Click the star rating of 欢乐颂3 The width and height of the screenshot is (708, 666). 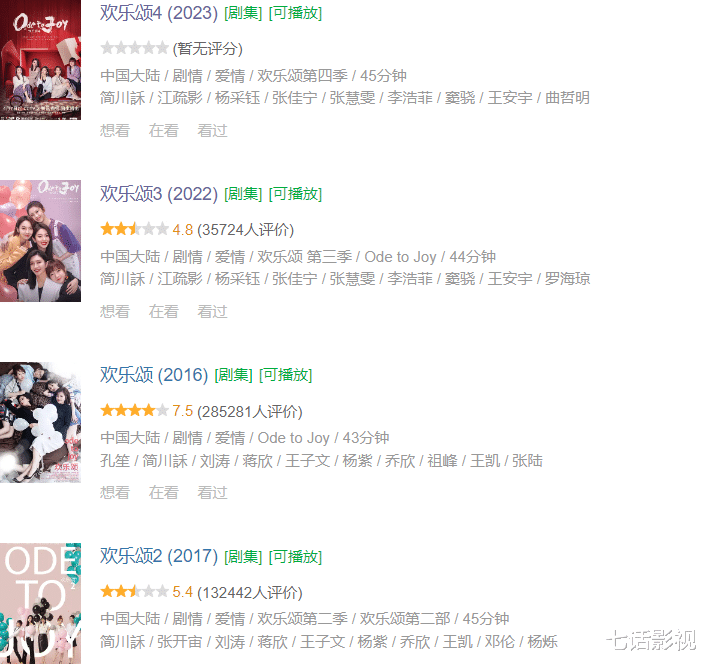[135, 229]
